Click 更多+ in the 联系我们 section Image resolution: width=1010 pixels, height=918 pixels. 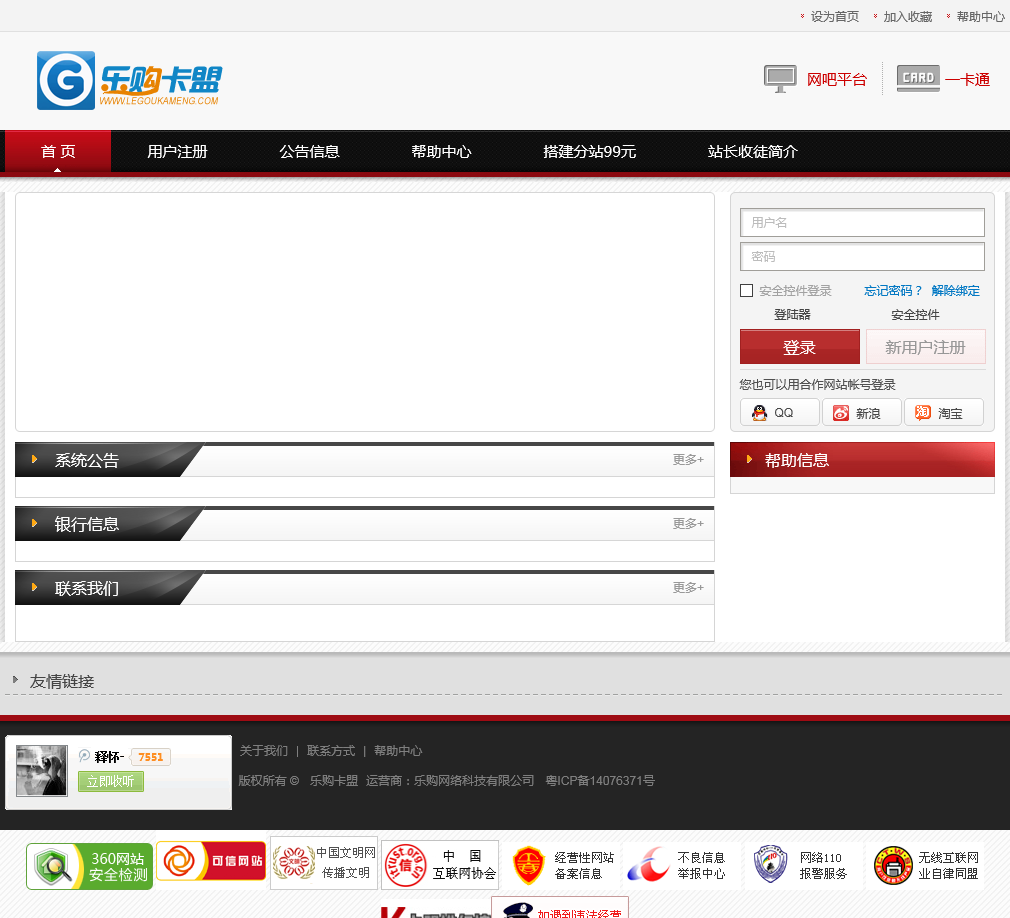tap(688, 587)
